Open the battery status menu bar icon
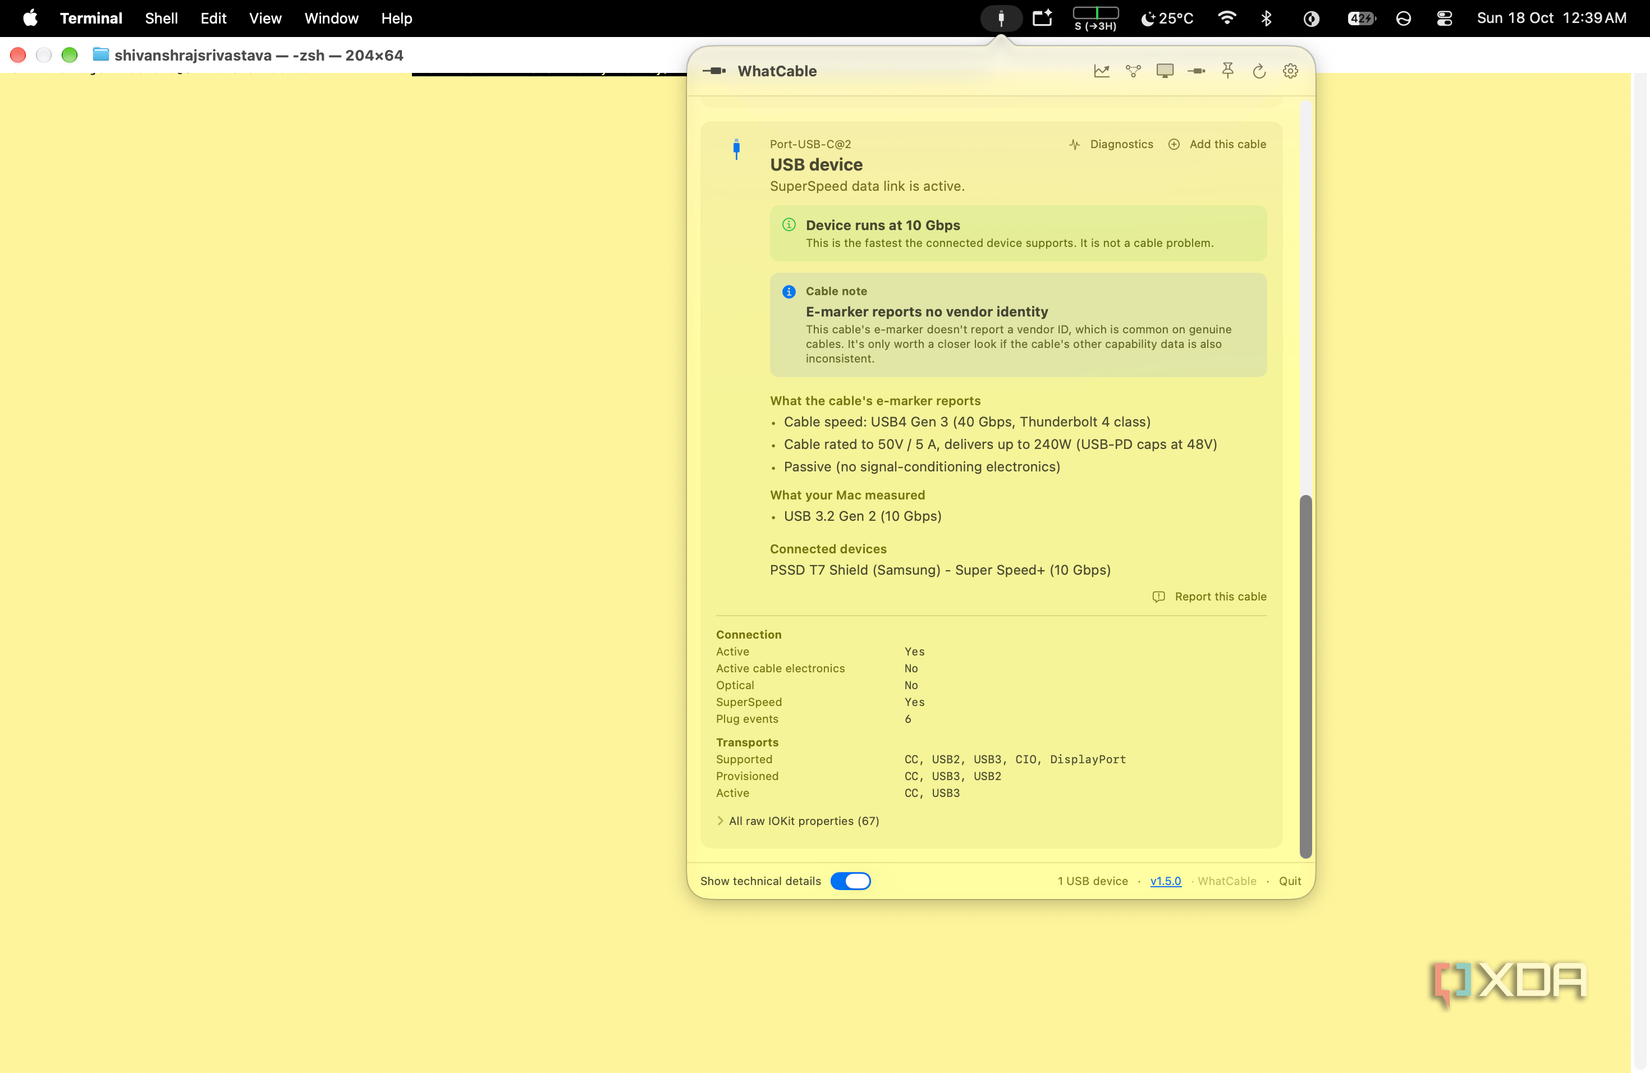The width and height of the screenshot is (1650, 1073). click(x=1361, y=18)
